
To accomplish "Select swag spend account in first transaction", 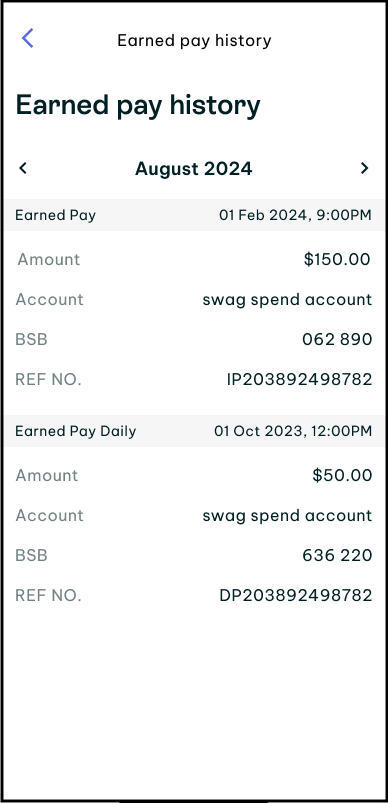I will pyautogui.click(x=287, y=300).
